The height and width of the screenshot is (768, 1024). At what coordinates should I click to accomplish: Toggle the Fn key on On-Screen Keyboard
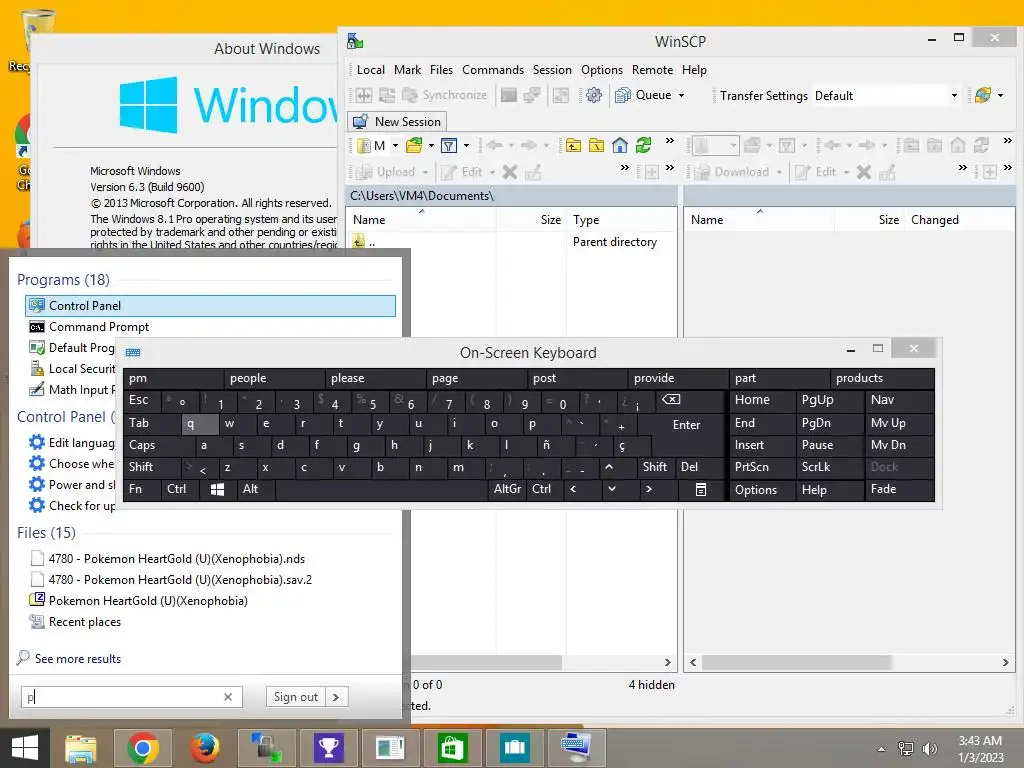(142, 489)
